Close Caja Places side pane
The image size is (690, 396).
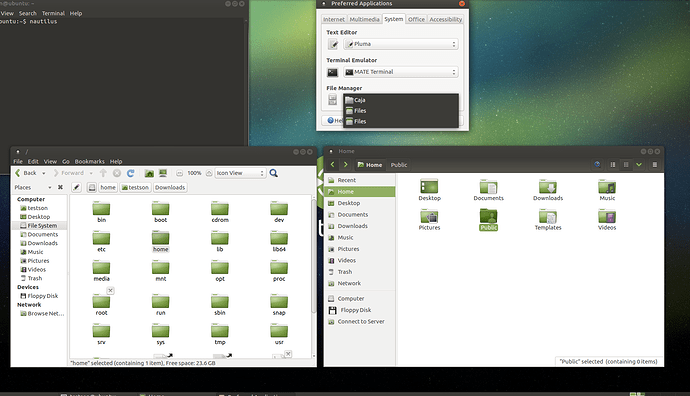60,187
